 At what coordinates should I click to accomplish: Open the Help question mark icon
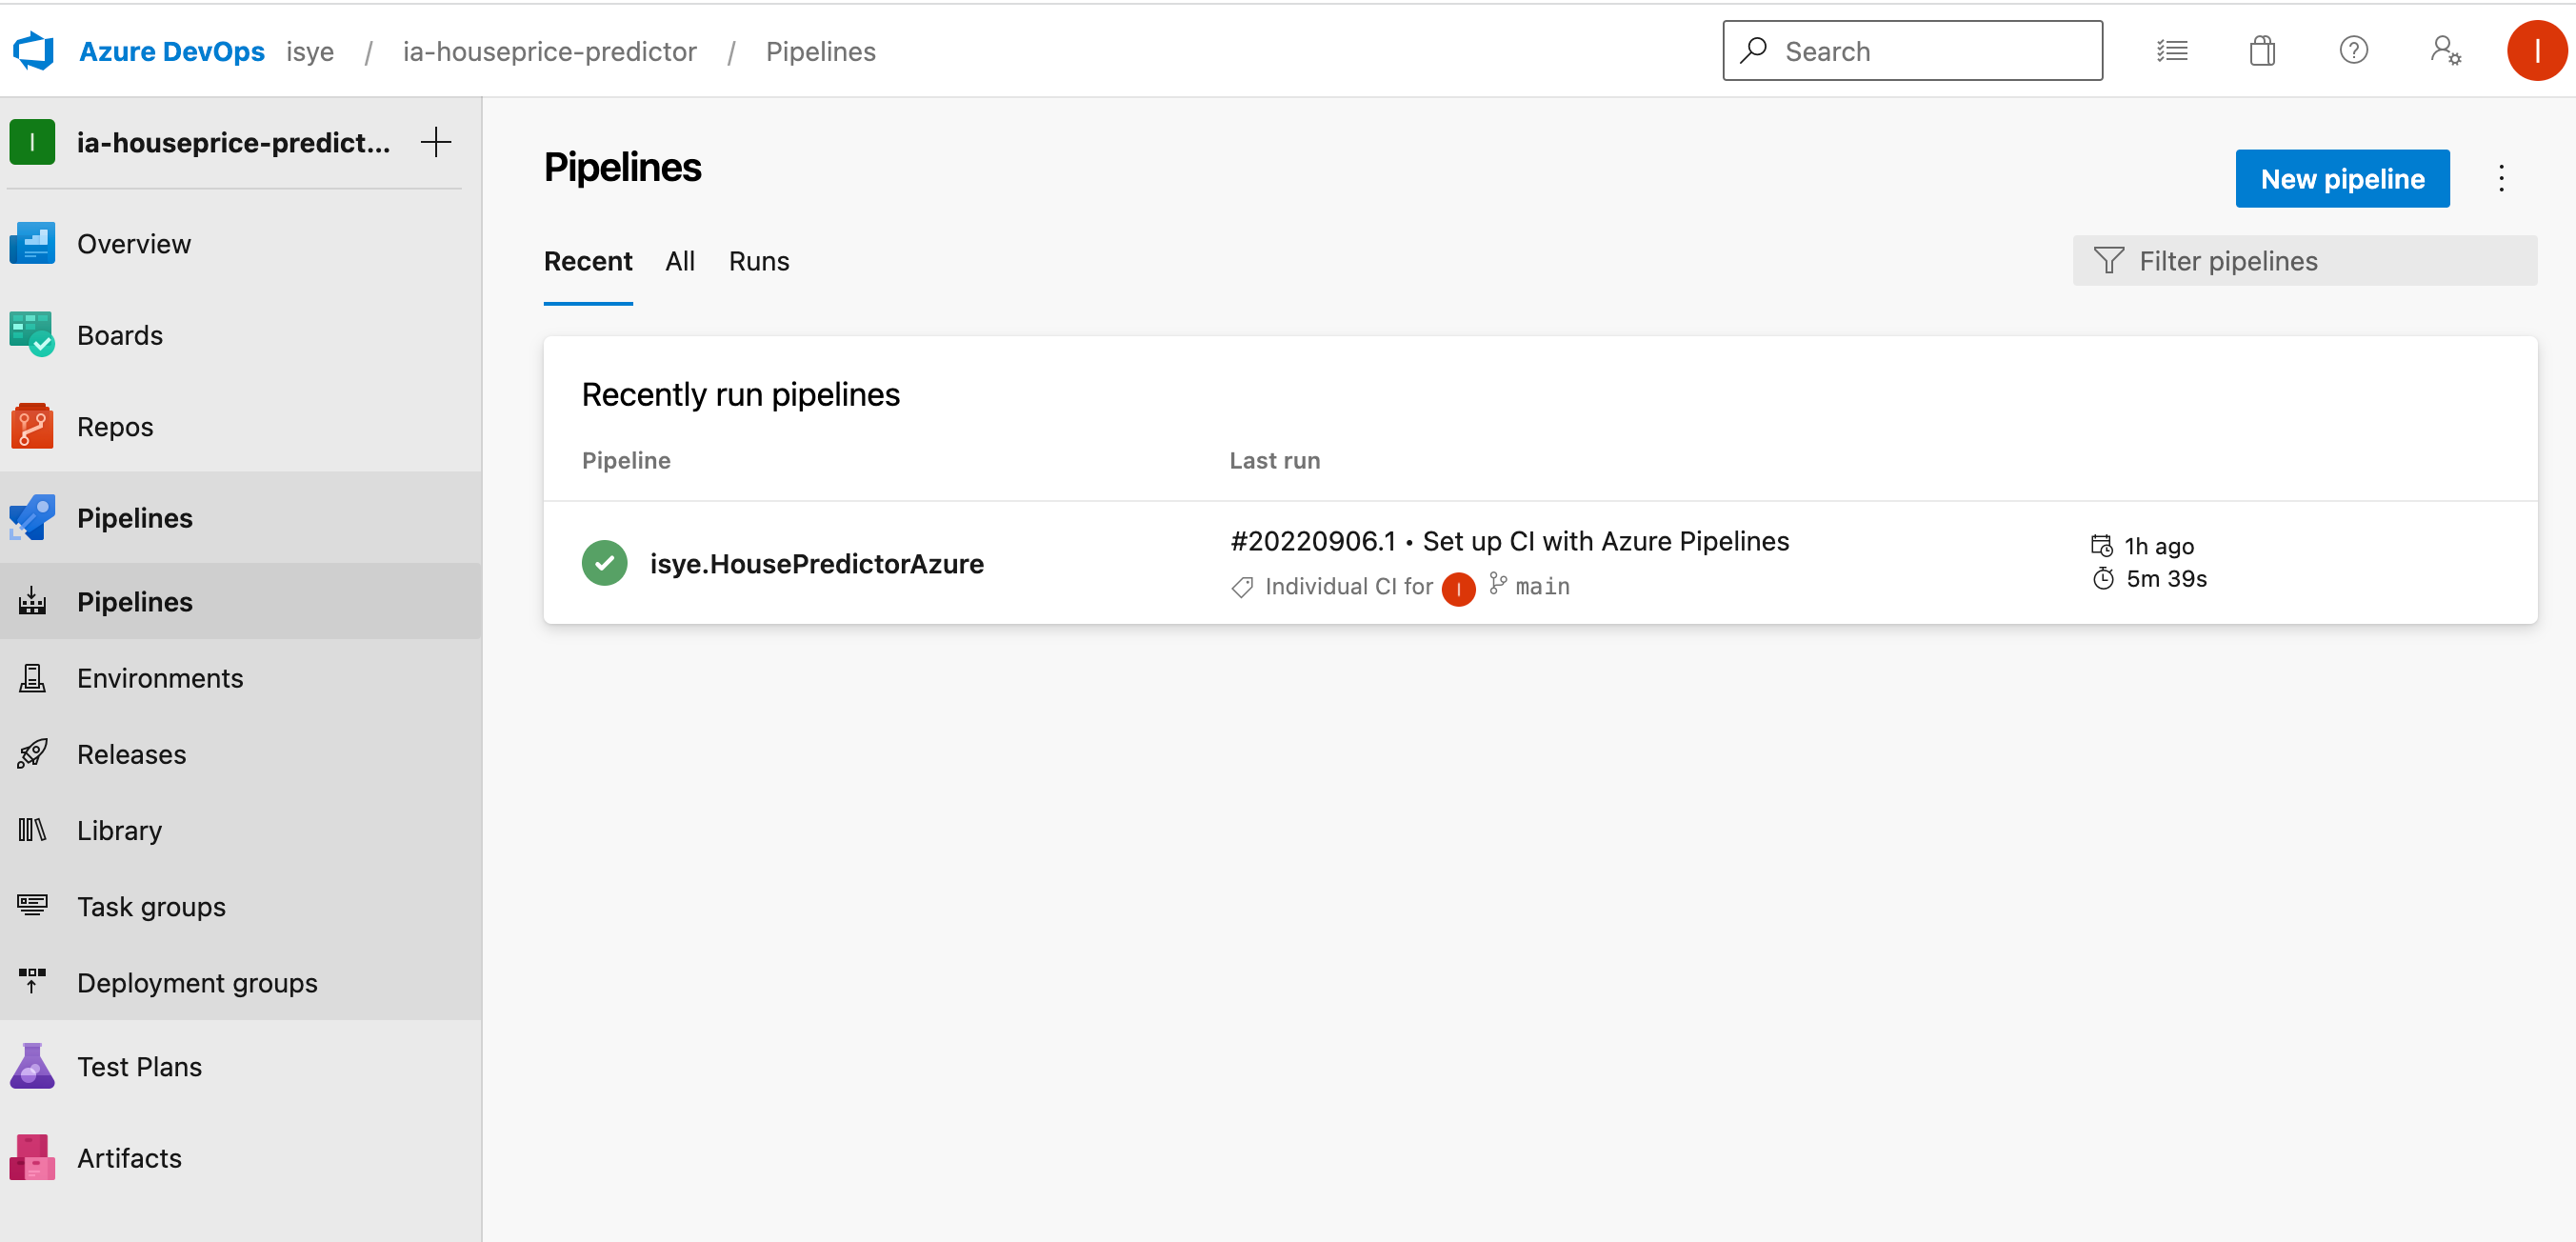[2354, 50]
